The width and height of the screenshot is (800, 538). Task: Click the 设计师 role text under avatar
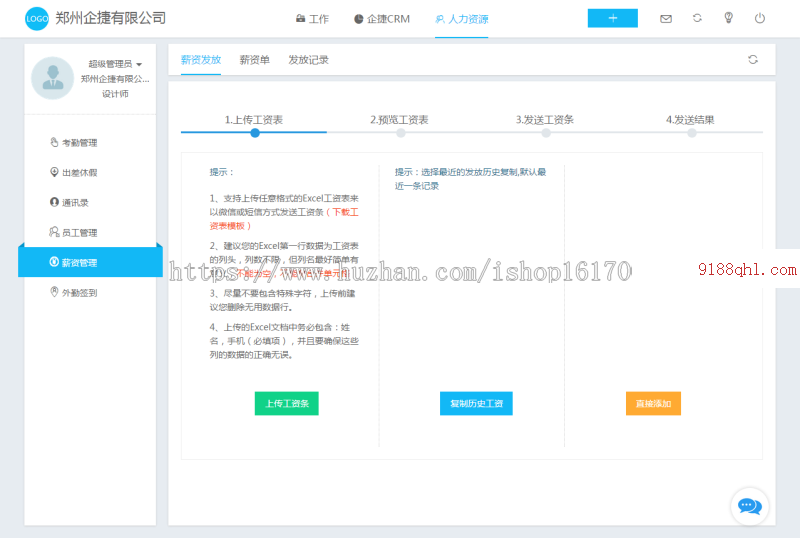115,94
